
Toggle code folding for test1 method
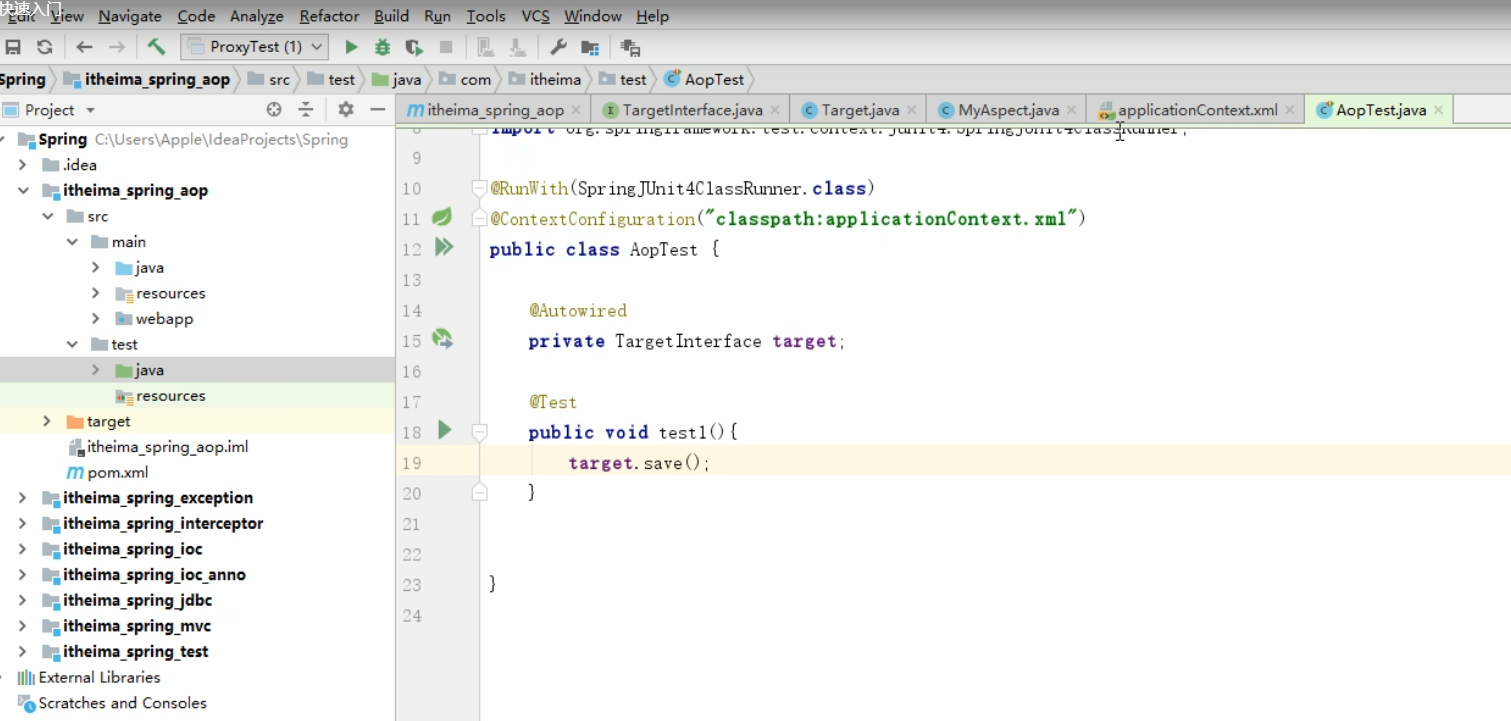coord(479,432)
